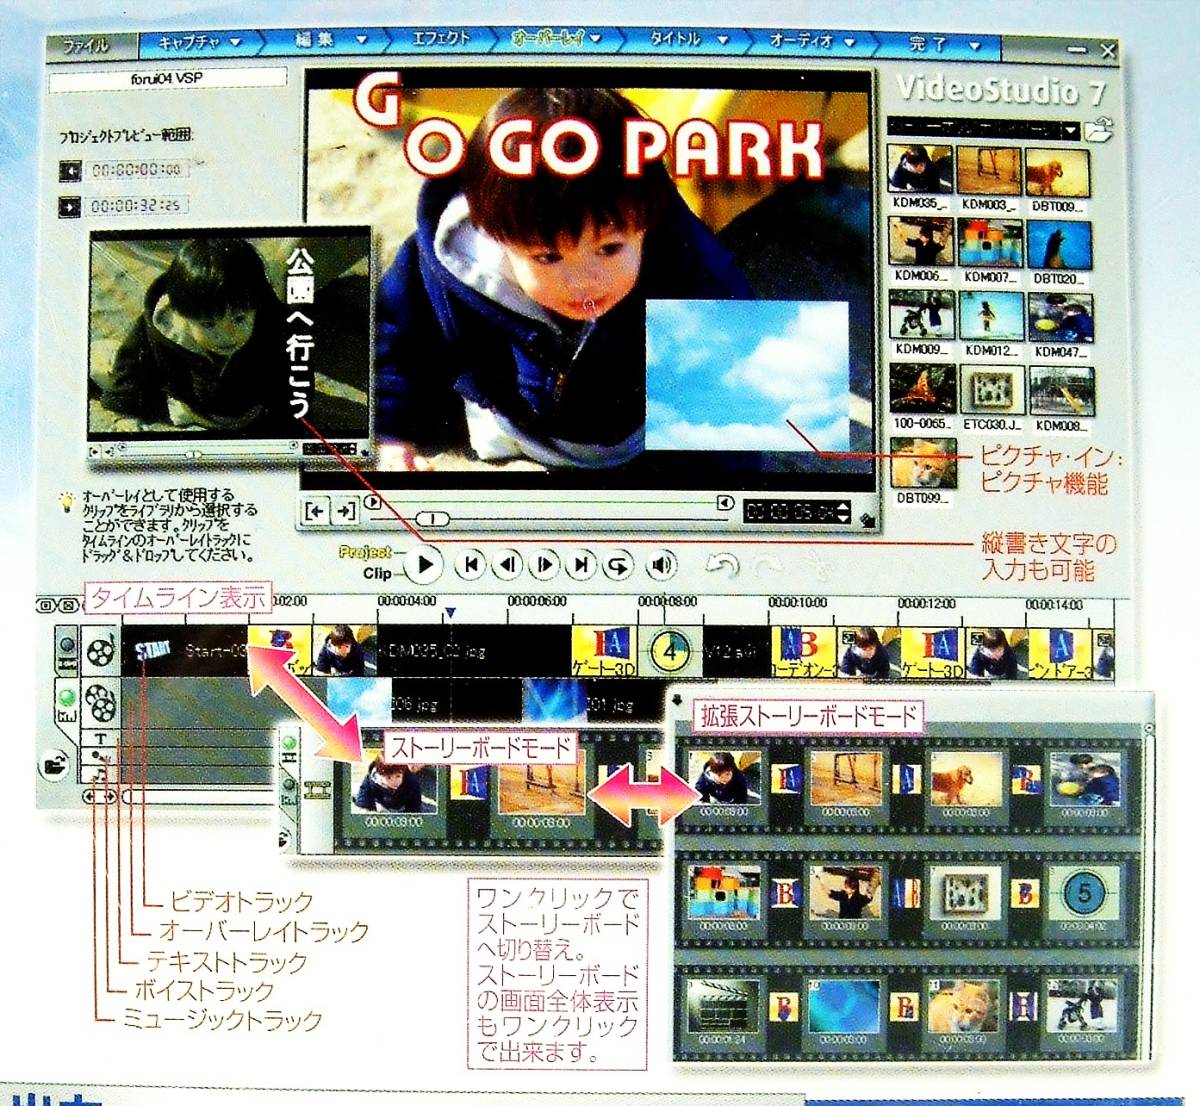Select countdown 5 thumbnail in expanded storyboard

1085,892
